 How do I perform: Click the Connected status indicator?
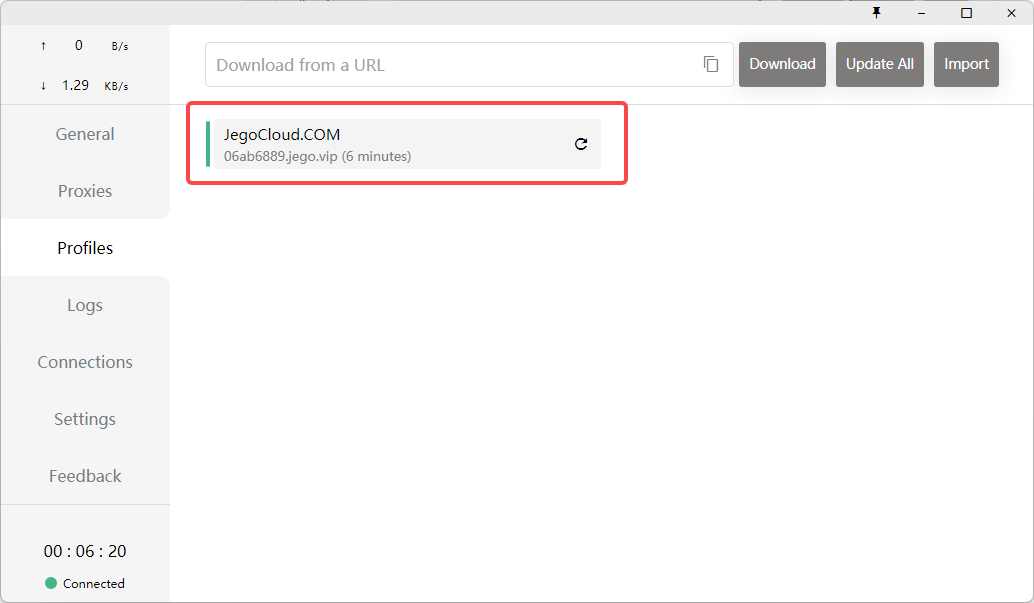tap(85, 583)
